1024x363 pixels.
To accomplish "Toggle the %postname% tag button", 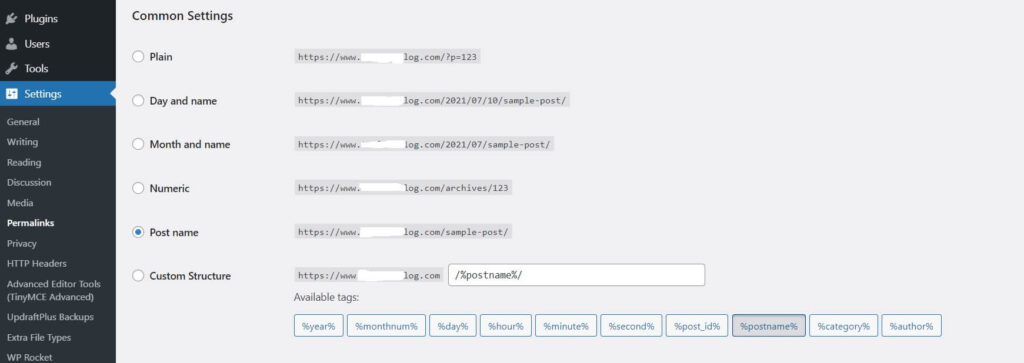I will (769, 326).
